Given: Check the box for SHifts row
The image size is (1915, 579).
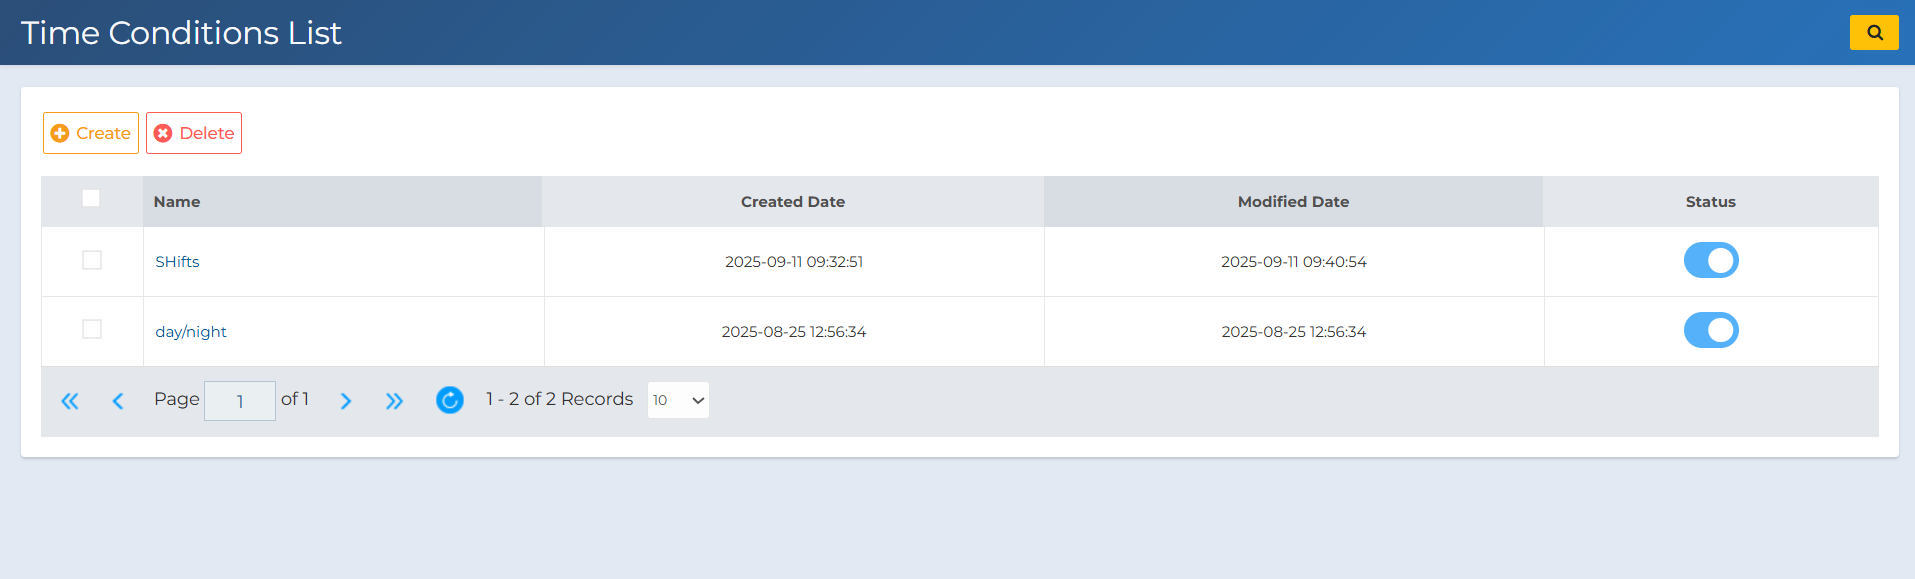Looking at the screenshot, I should click(92, 260).
